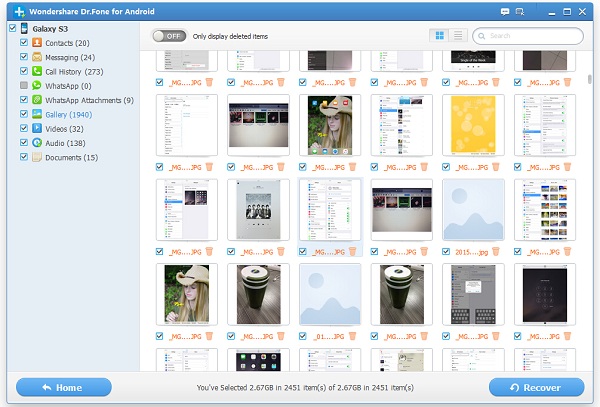Click the Recover button
600x407 pixels.
click(536, 387)
